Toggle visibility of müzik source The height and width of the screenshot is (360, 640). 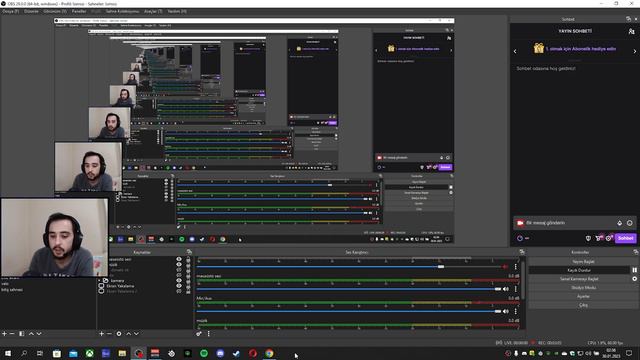coord(179,264)
